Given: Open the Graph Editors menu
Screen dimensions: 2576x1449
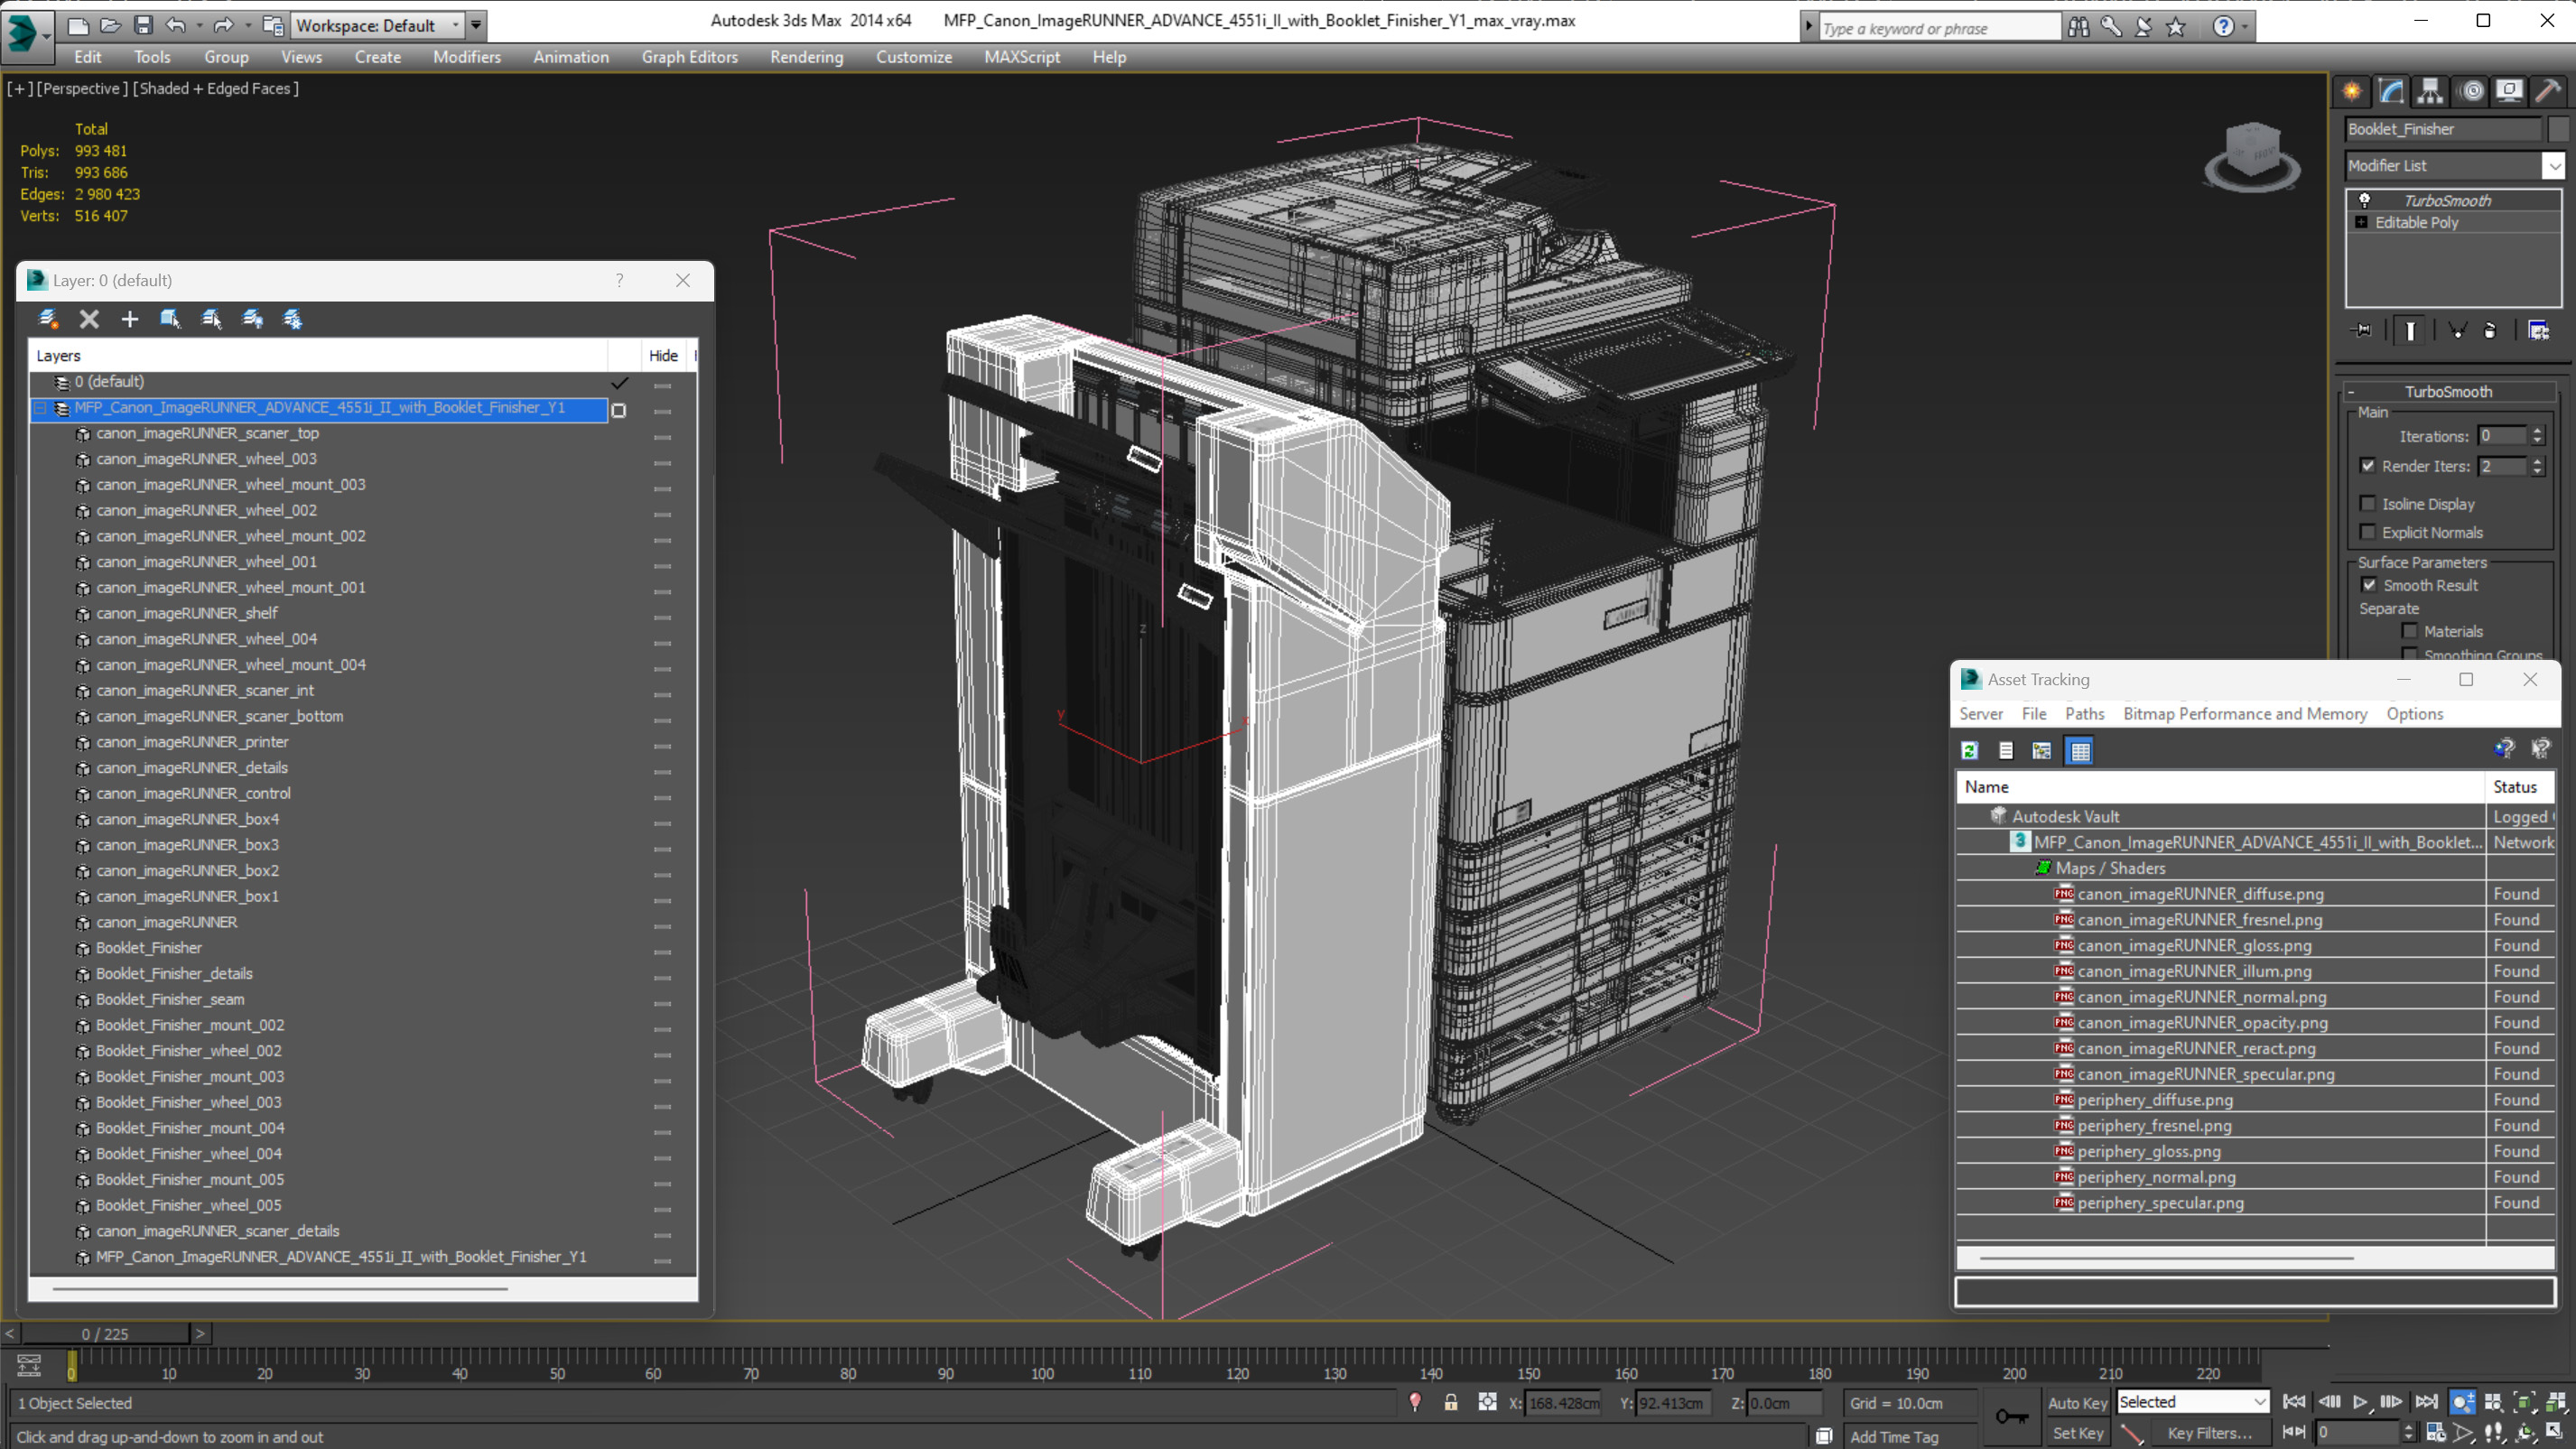Looking at the screenshot, I should point(689,57).
